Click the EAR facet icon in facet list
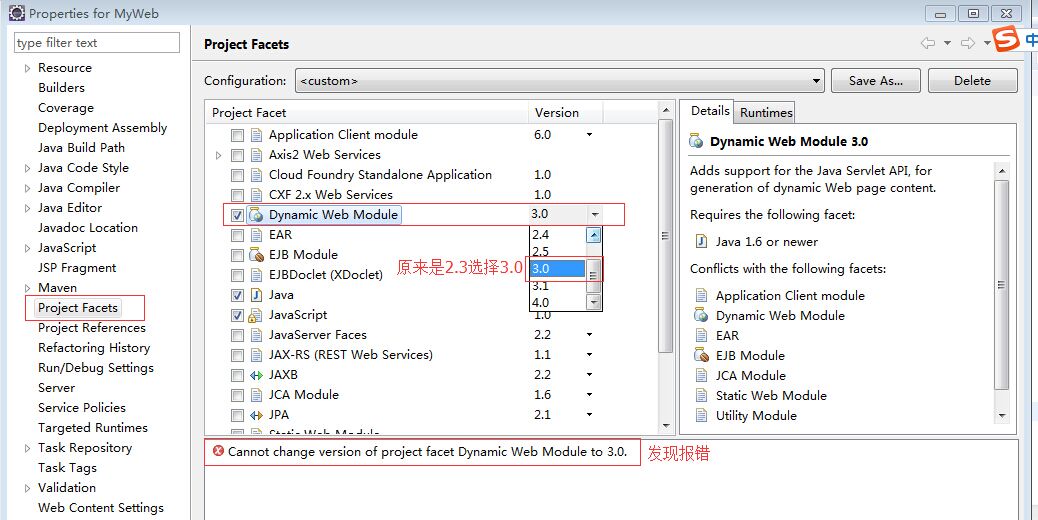1038x520 pixels. (x=256, y=235)
